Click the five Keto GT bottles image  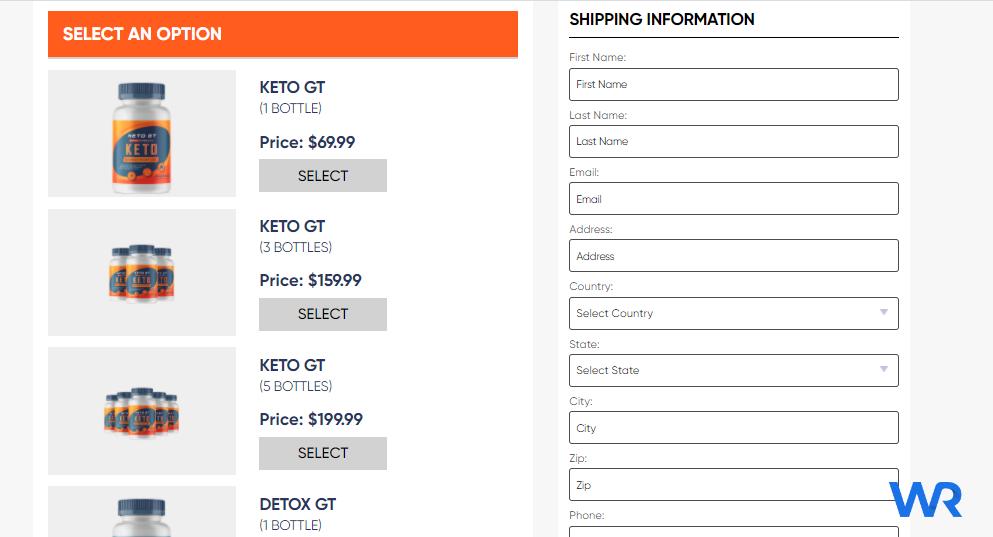point(142,411)
